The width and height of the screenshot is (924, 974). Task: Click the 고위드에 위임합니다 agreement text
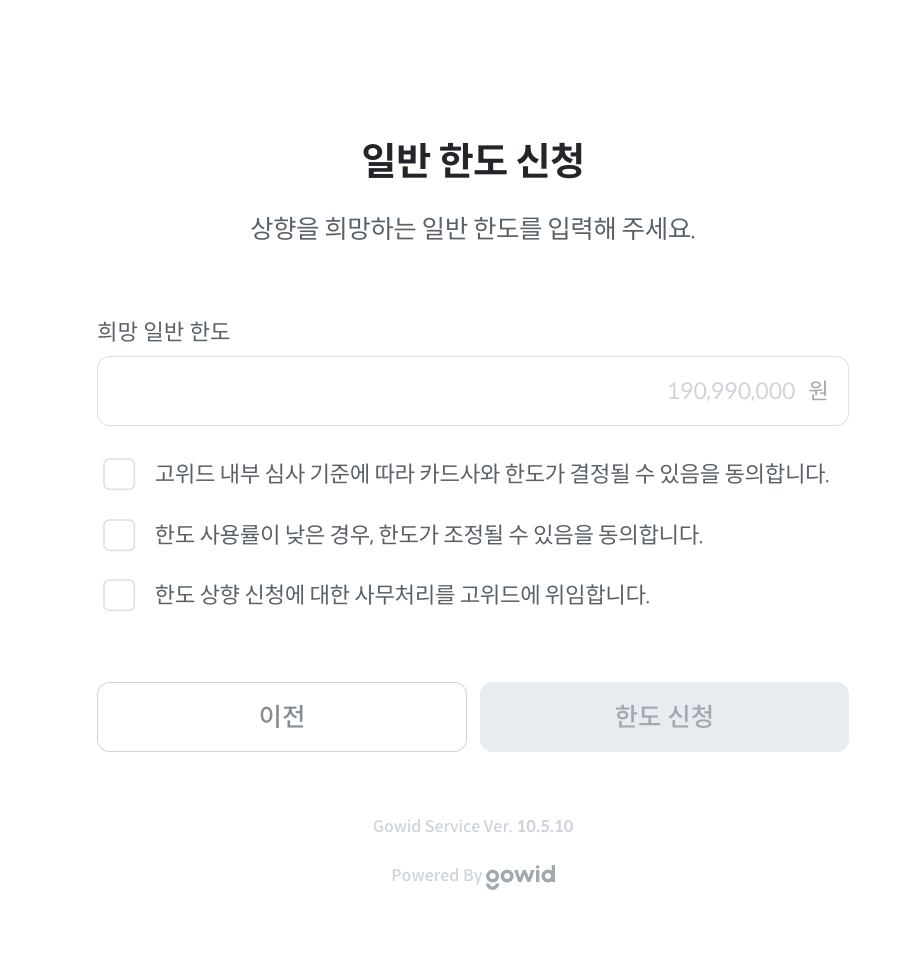tap(402, 595)
